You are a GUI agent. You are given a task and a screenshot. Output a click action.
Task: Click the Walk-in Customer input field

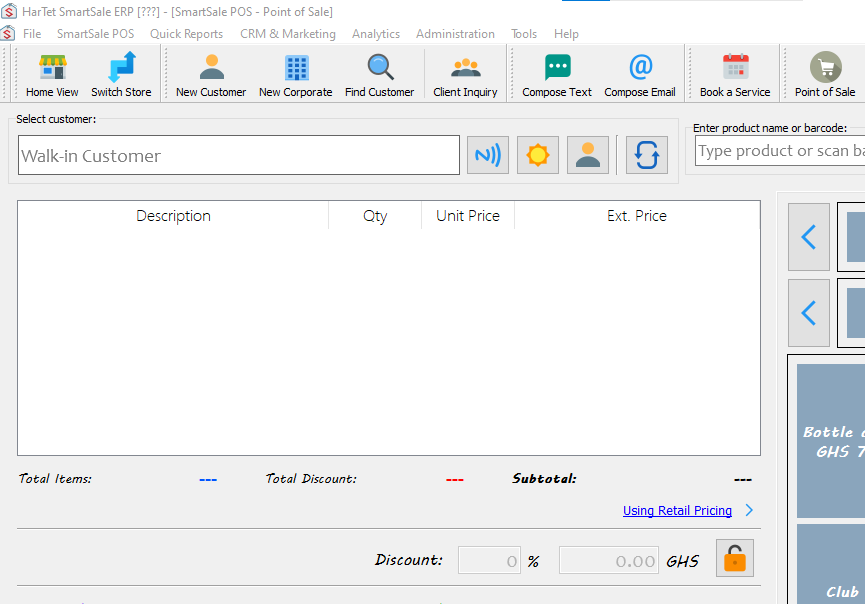tap(239, 156)
